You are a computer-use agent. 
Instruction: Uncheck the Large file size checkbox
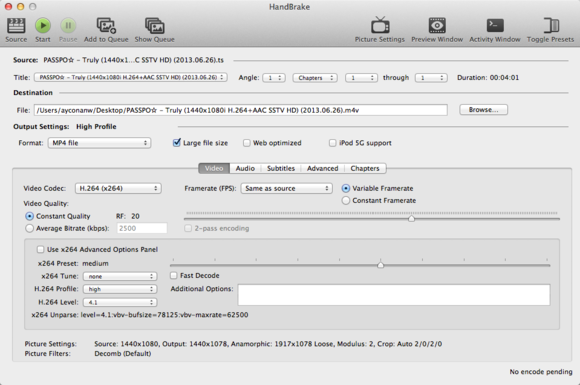(177, 143)
